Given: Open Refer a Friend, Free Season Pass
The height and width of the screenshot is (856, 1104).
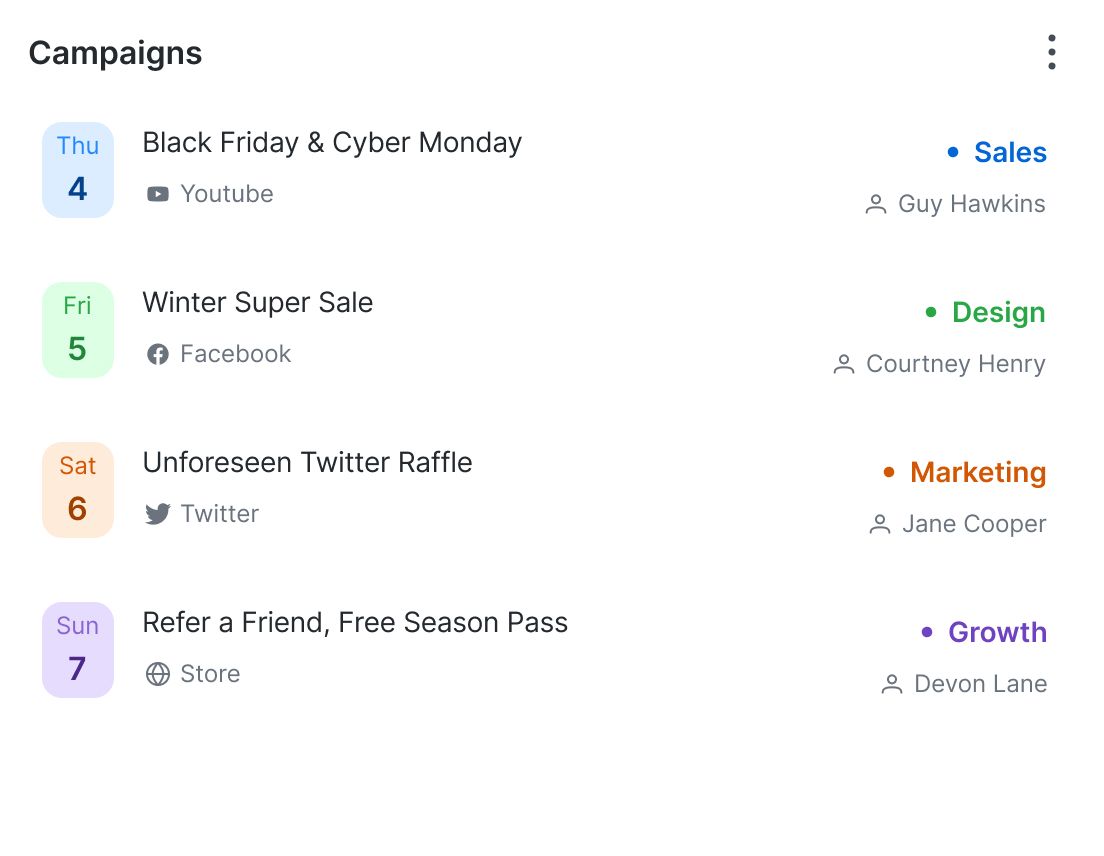Looking at the screenshot, I should (355, 623).
